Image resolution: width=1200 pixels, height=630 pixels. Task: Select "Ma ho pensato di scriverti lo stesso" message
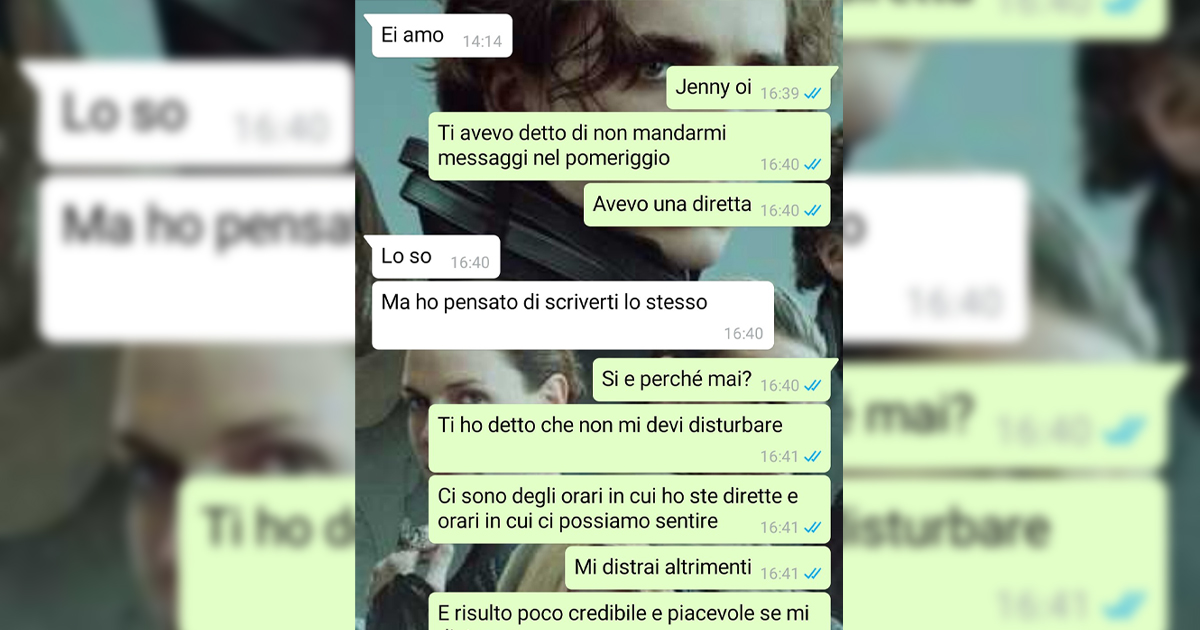coord(572,315)
